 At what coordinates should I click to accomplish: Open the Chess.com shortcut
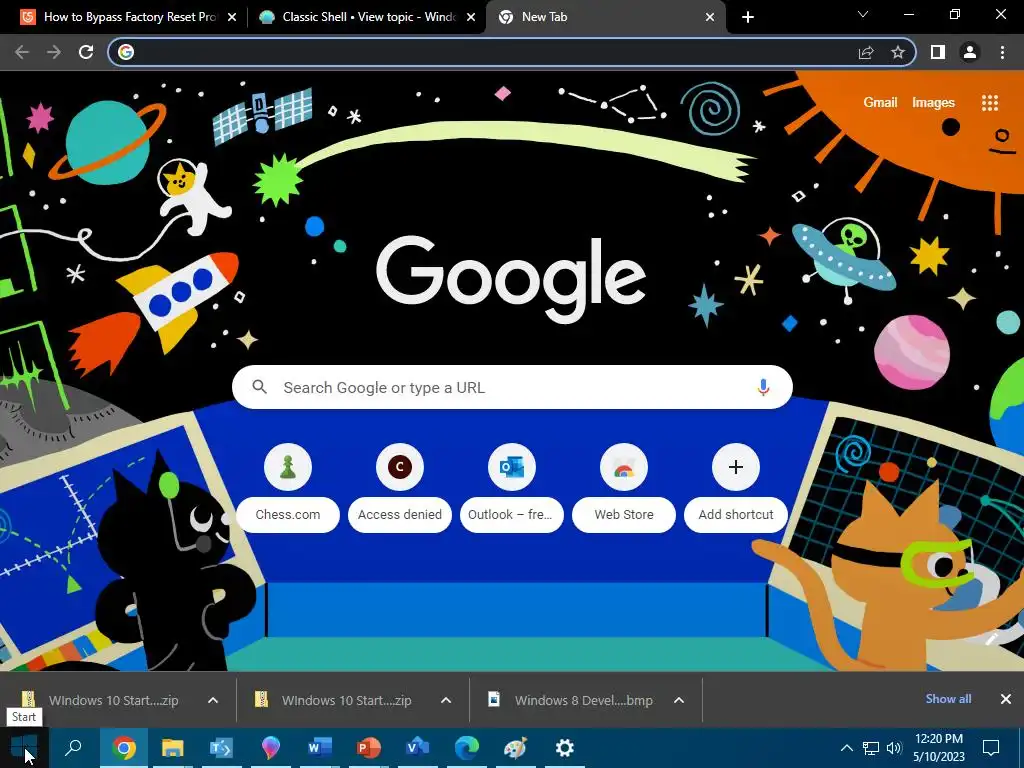point(288,487)
